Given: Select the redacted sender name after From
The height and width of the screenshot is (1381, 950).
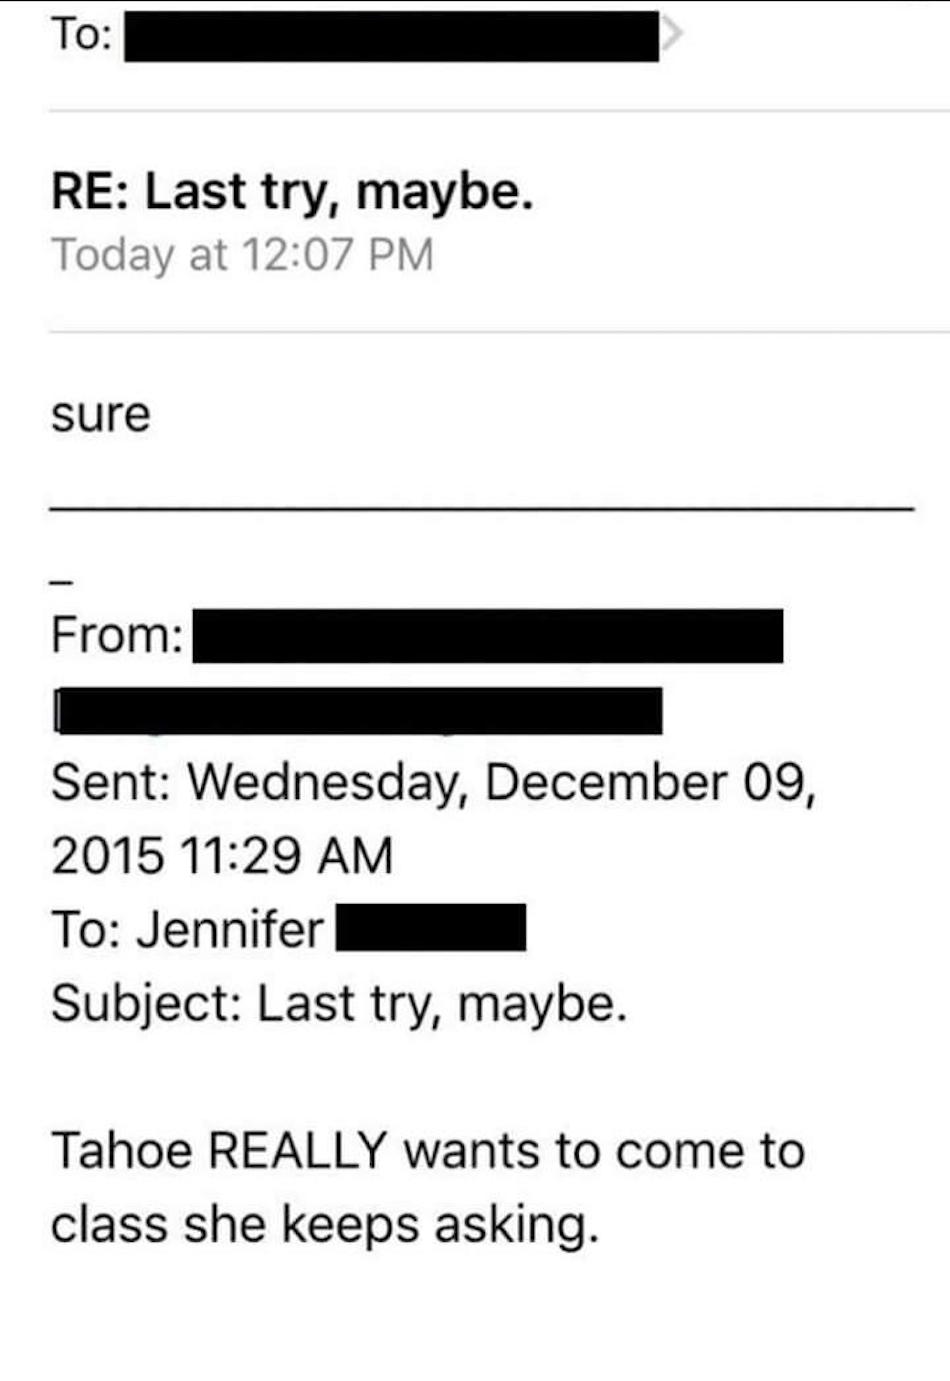Looking at the screenshot, I should pos(488,635).
